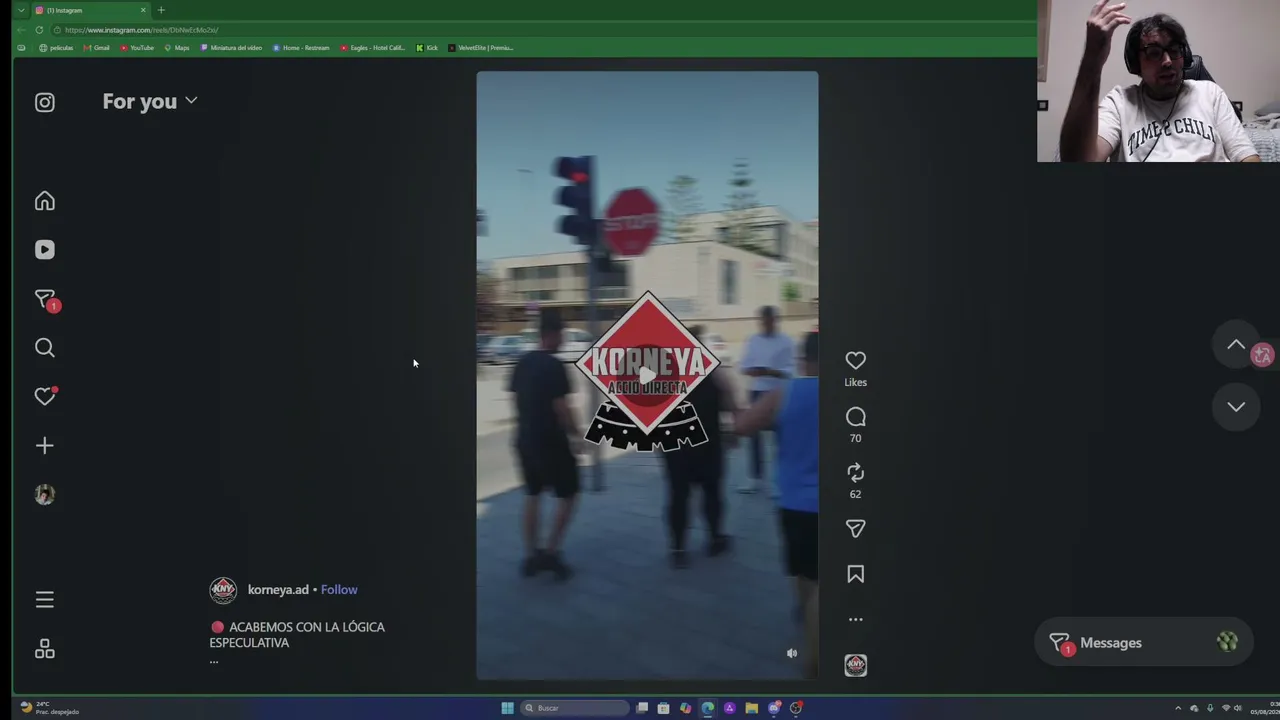Open Discord from the taskbar
The image size is (1280, 720).
[x=773, y=708]
